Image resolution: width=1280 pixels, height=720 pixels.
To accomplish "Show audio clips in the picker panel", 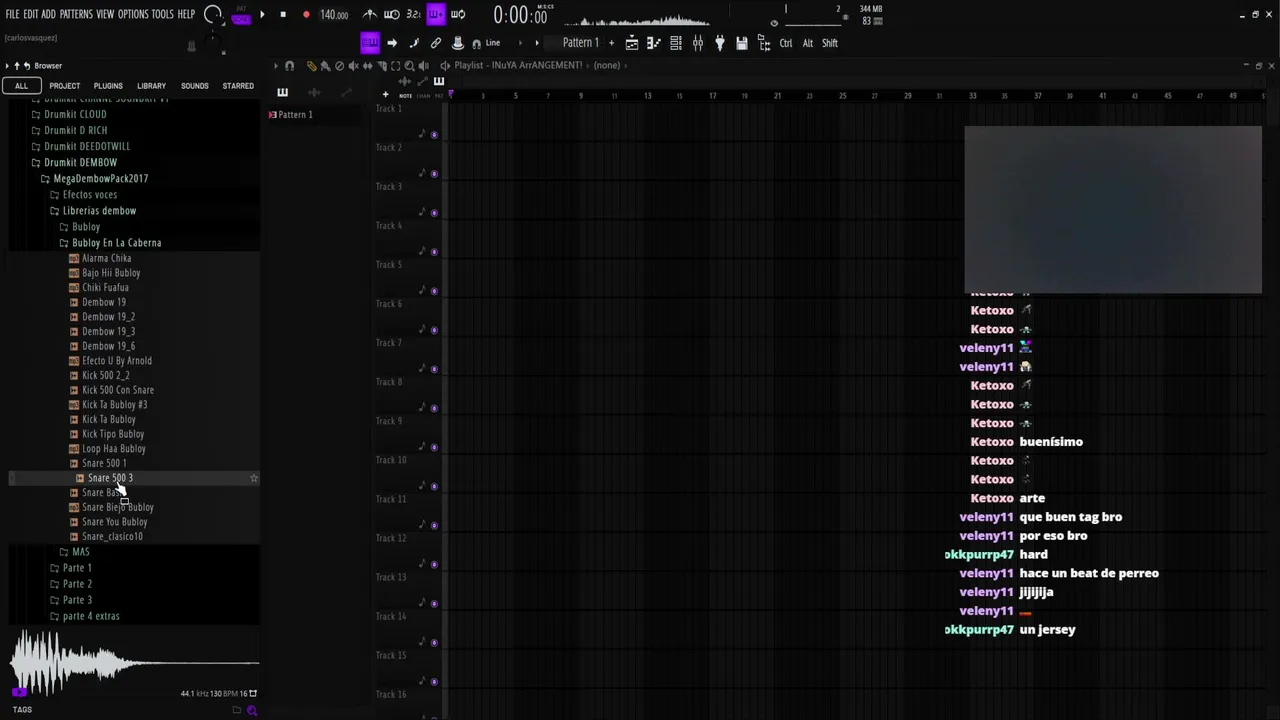I will pyautogui.click(x=314, y=93).
